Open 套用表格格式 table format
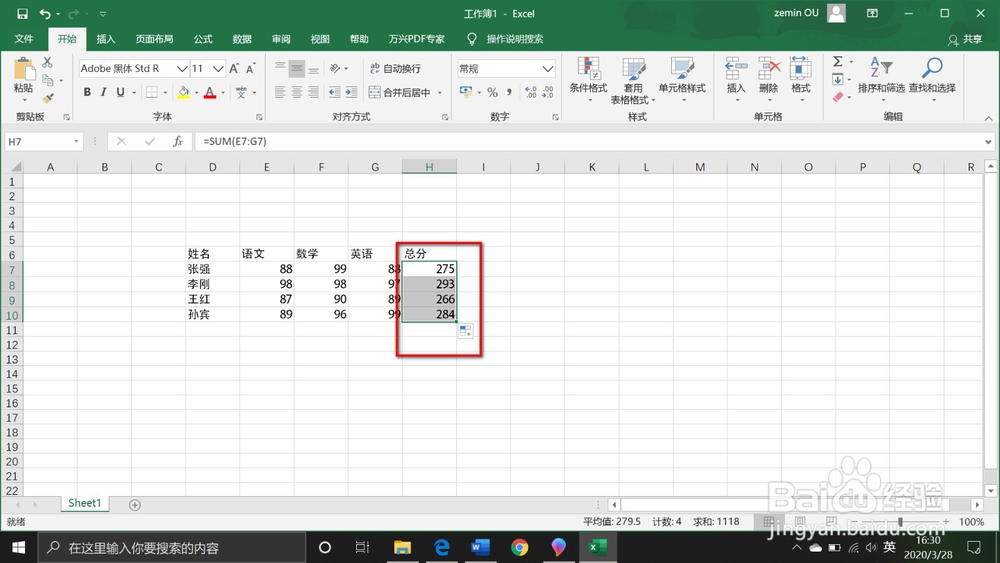 point(633,80)
